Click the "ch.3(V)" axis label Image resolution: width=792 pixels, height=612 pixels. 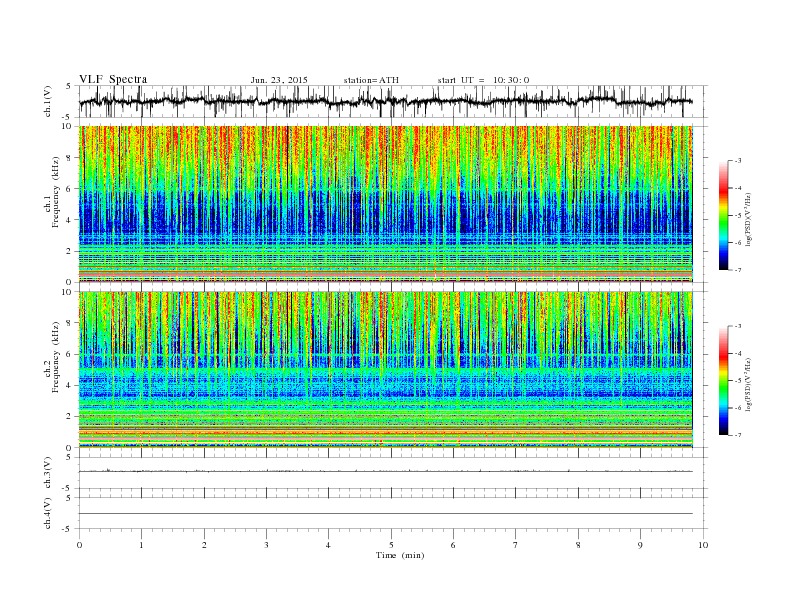point(48,473)
